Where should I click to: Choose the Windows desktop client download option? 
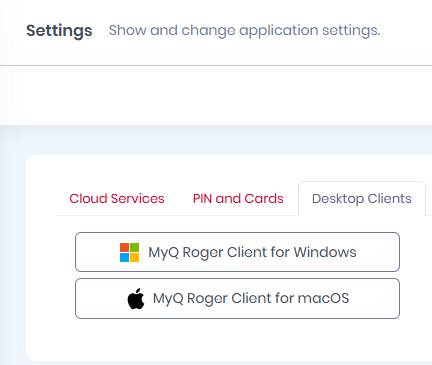[x=237, y=252]
